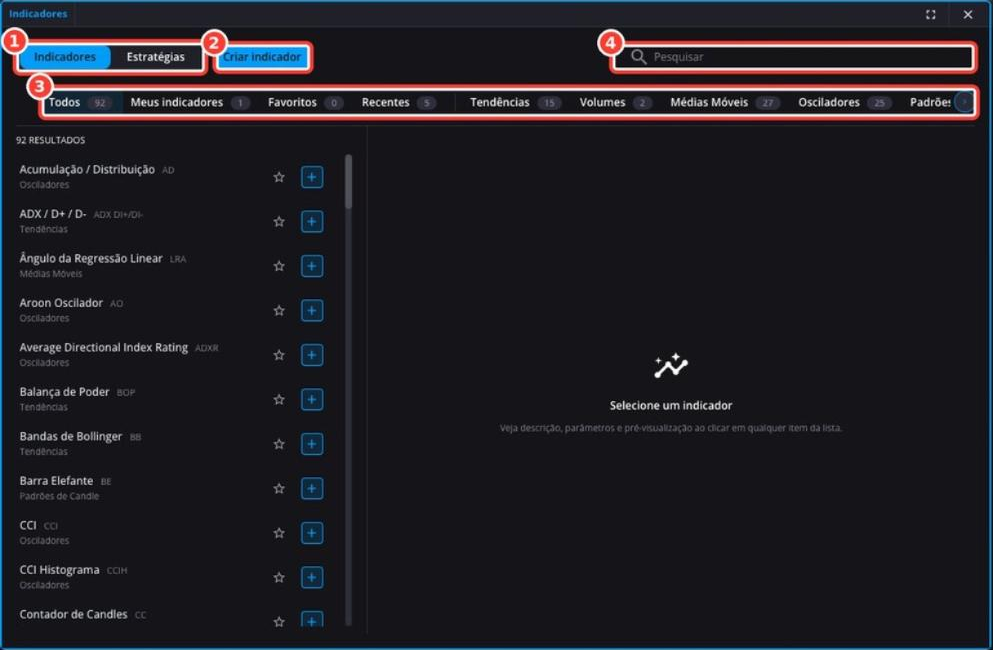Add the ADX / D+ / D- indicator
Viewport: 993px width, 650px height.
click(312, 221)
